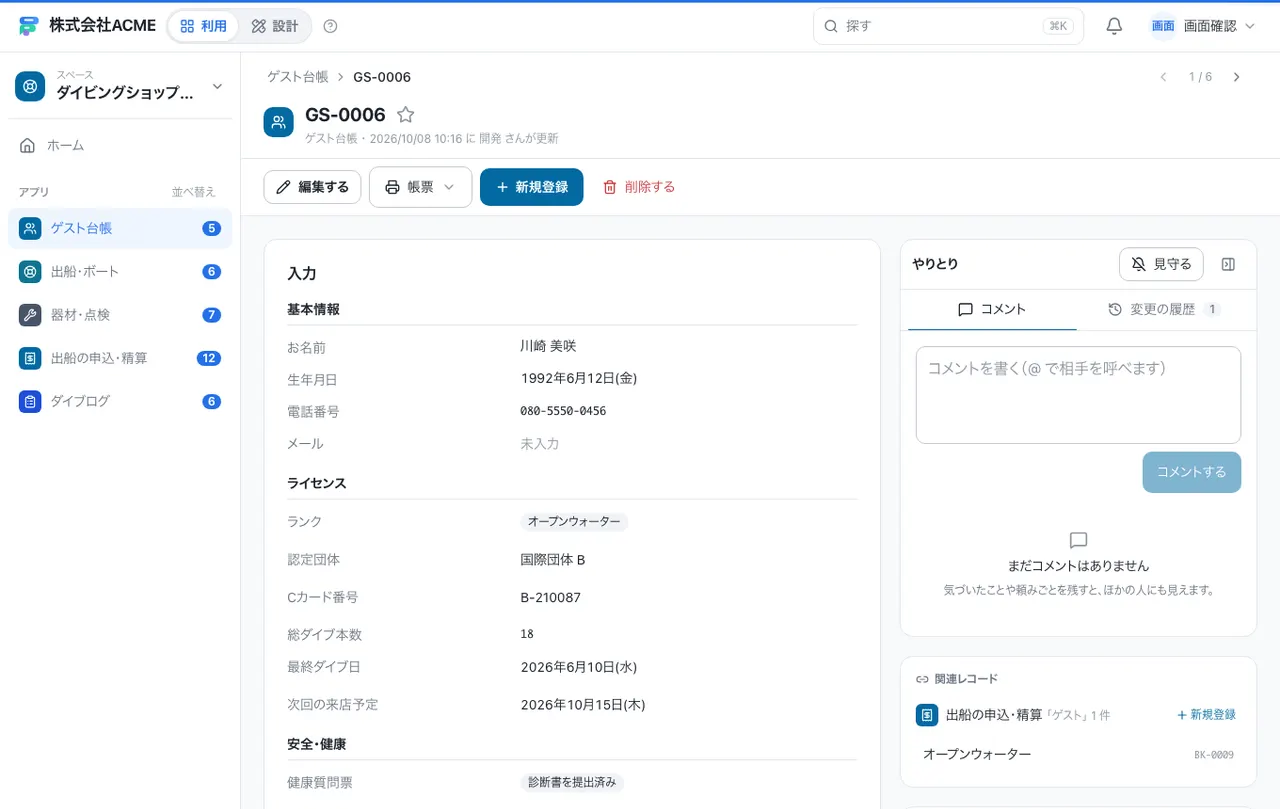Expand the ダイビングショップ space selector
Screen dimensions: 1280x809
point(120,86)
